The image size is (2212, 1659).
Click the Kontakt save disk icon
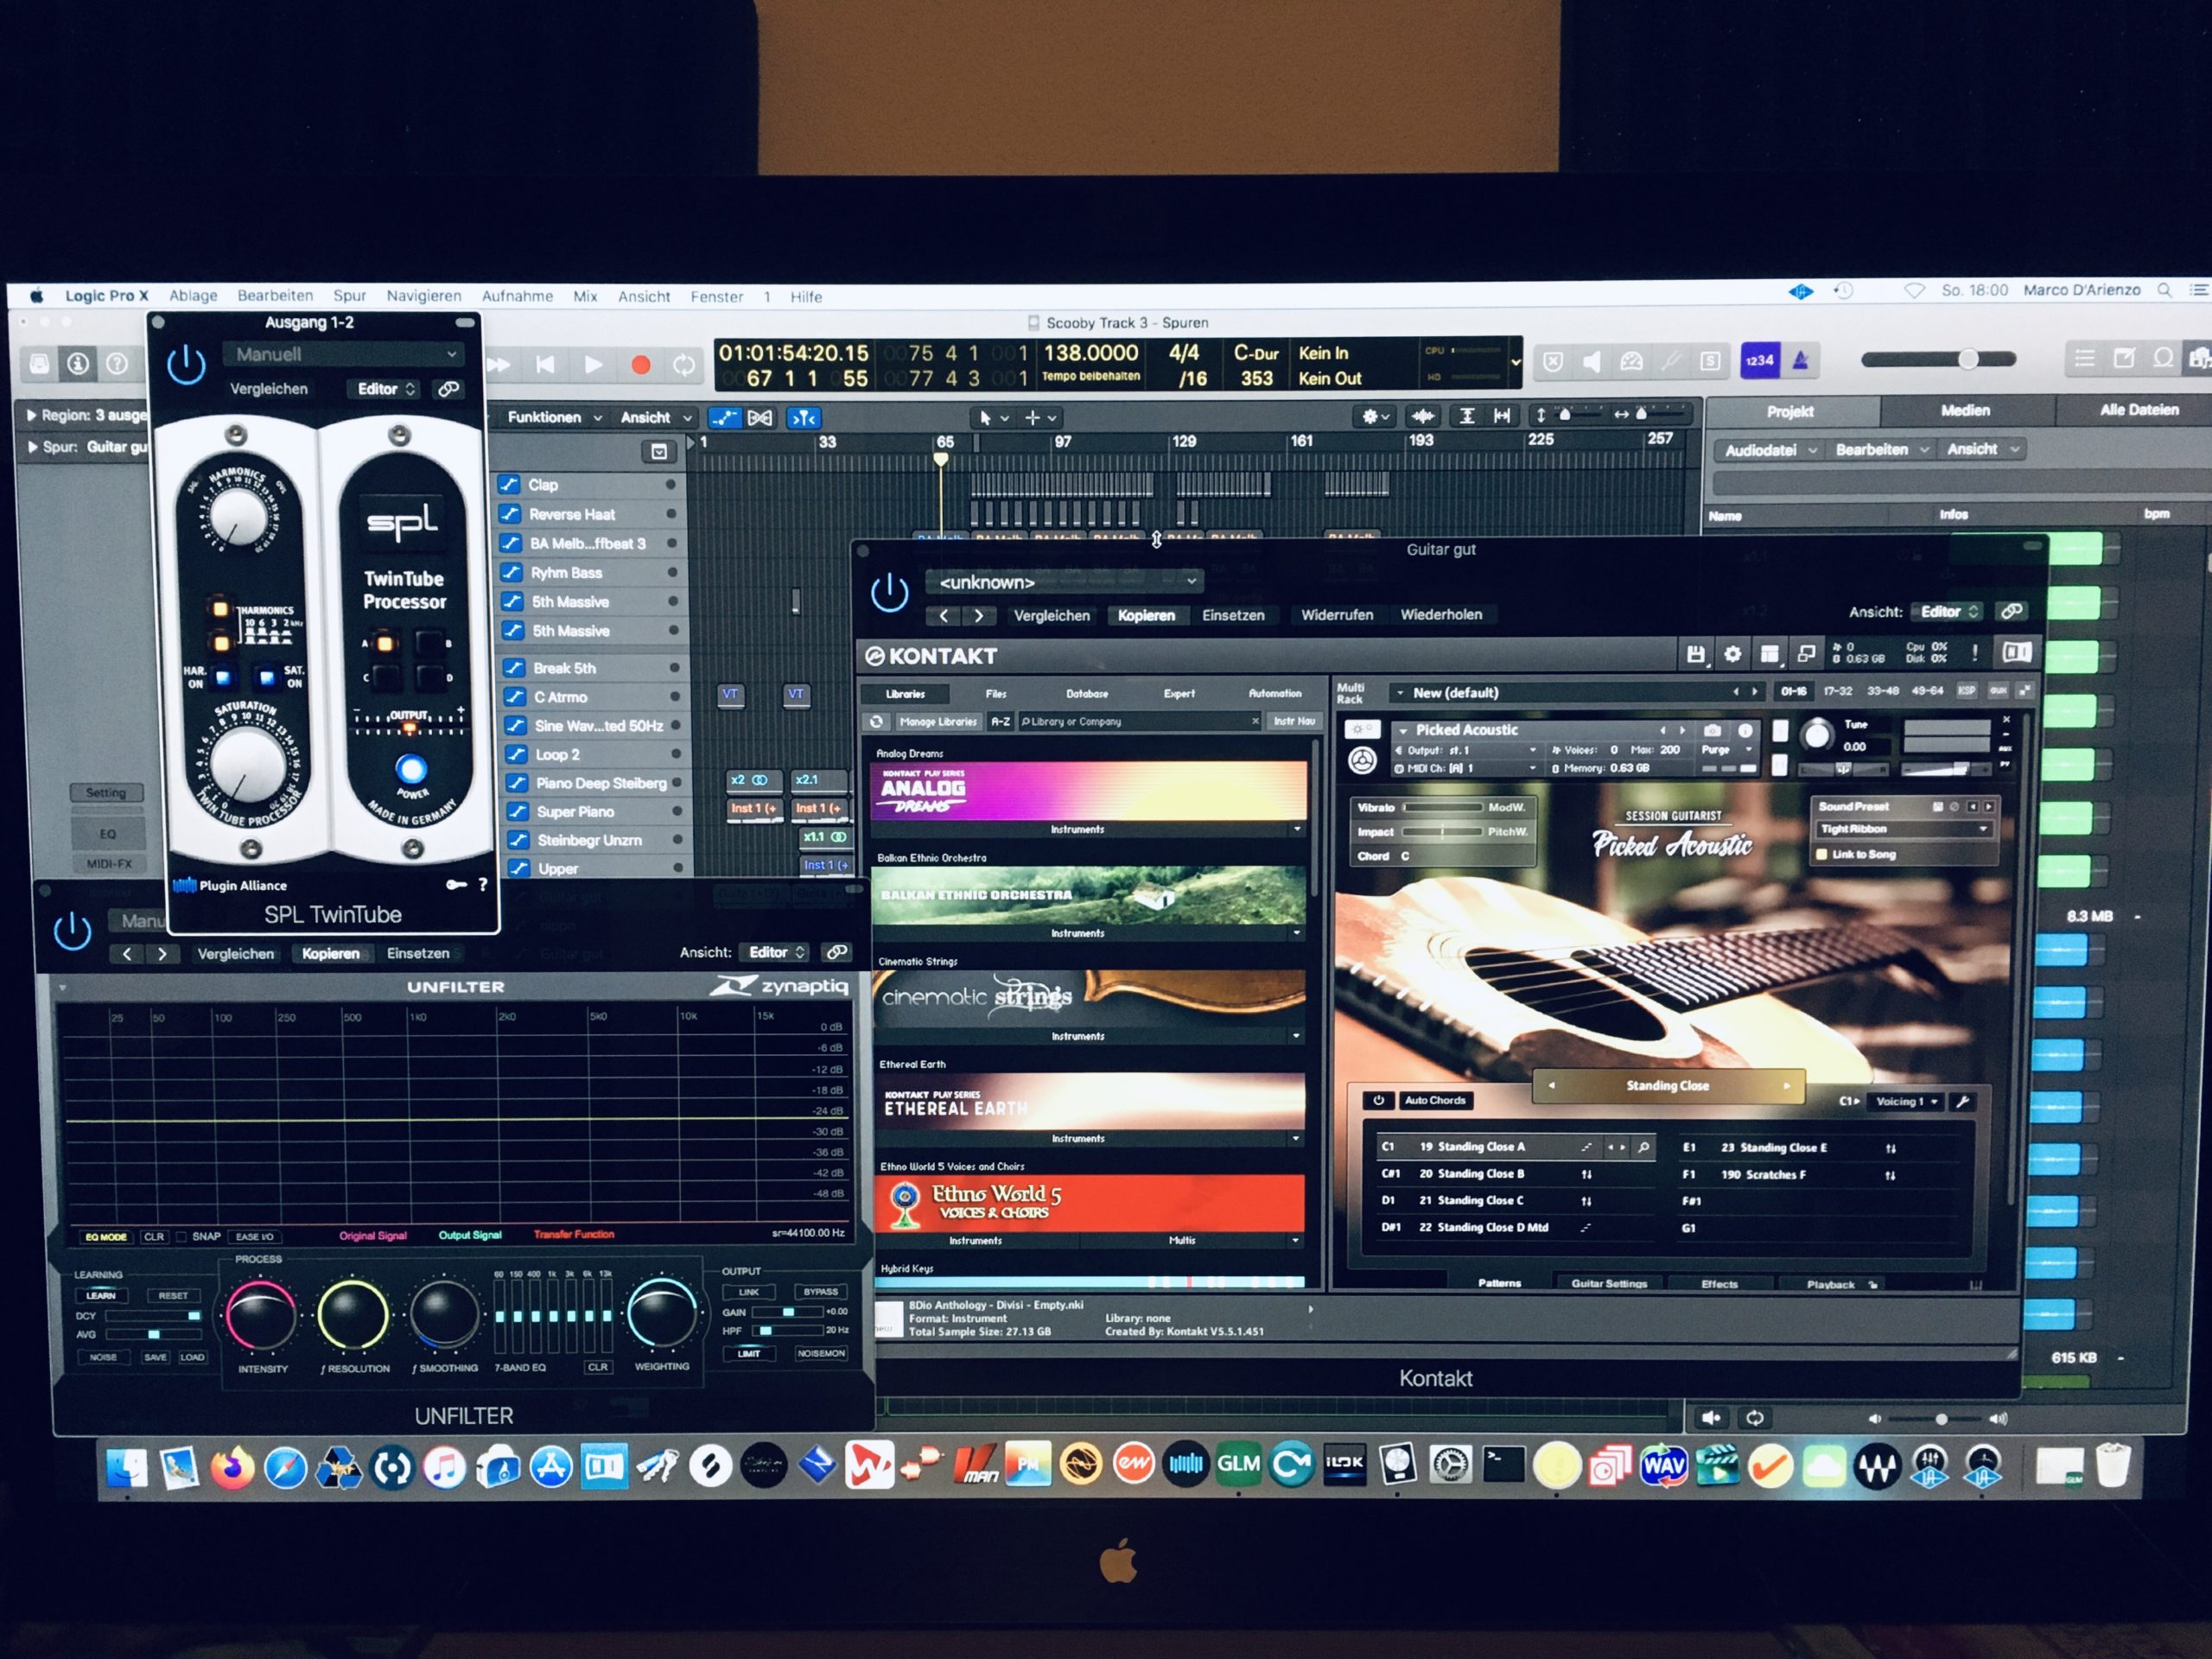[x=1696, y=654]
